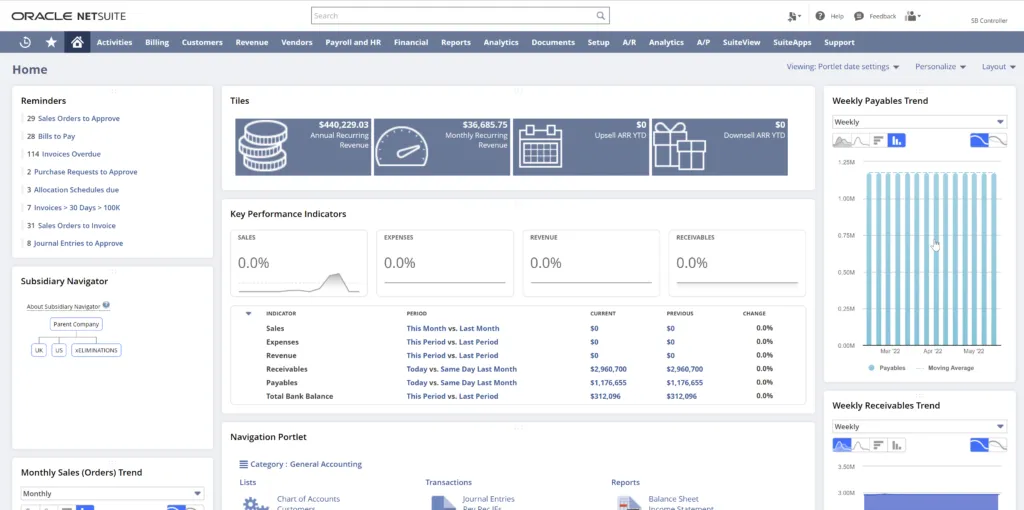Click the calendar Upsell ARR YTD tile

pyautogui.click(x=581, y=147)
